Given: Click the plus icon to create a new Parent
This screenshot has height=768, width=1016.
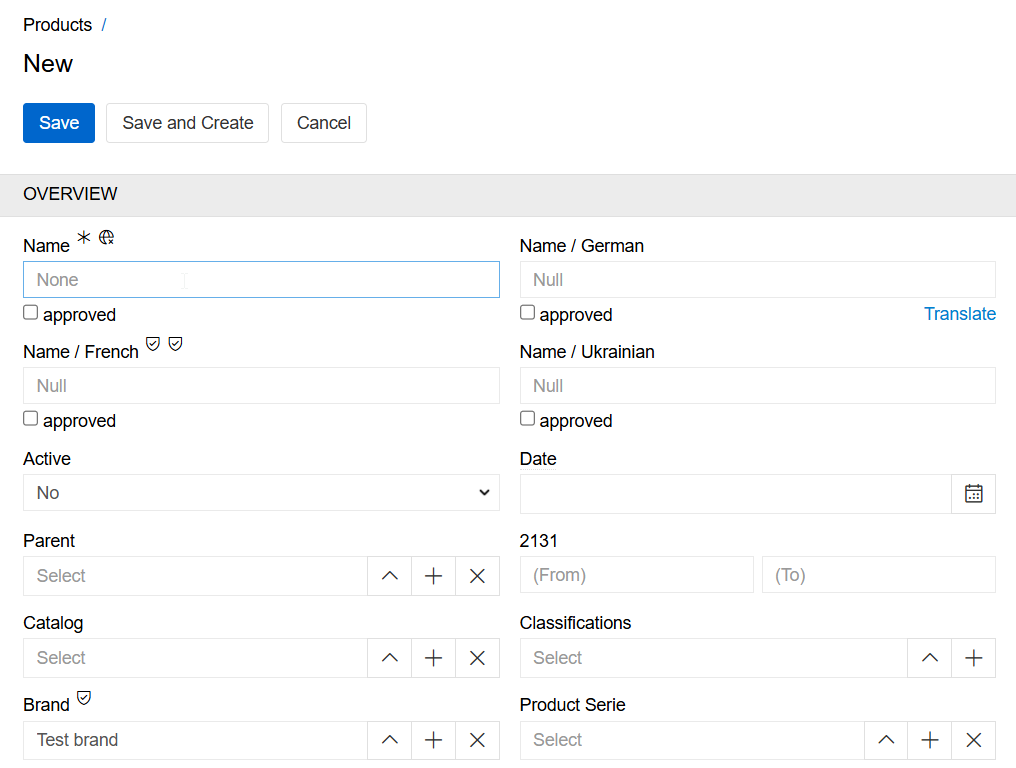Looking at the screenshot, I should [433, 575].
